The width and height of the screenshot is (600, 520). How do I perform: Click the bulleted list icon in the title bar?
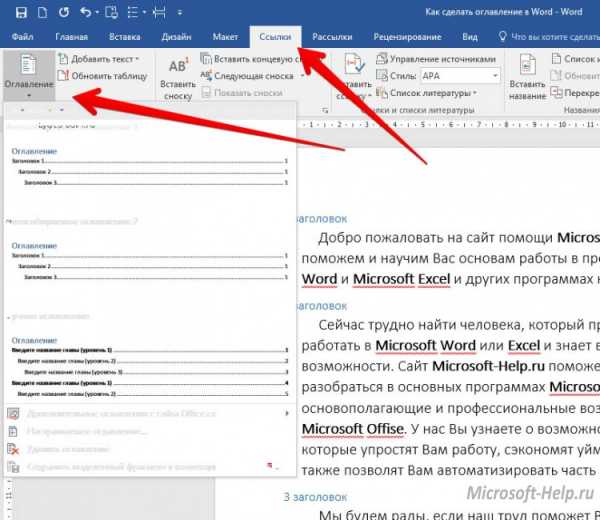pos(133,13)
